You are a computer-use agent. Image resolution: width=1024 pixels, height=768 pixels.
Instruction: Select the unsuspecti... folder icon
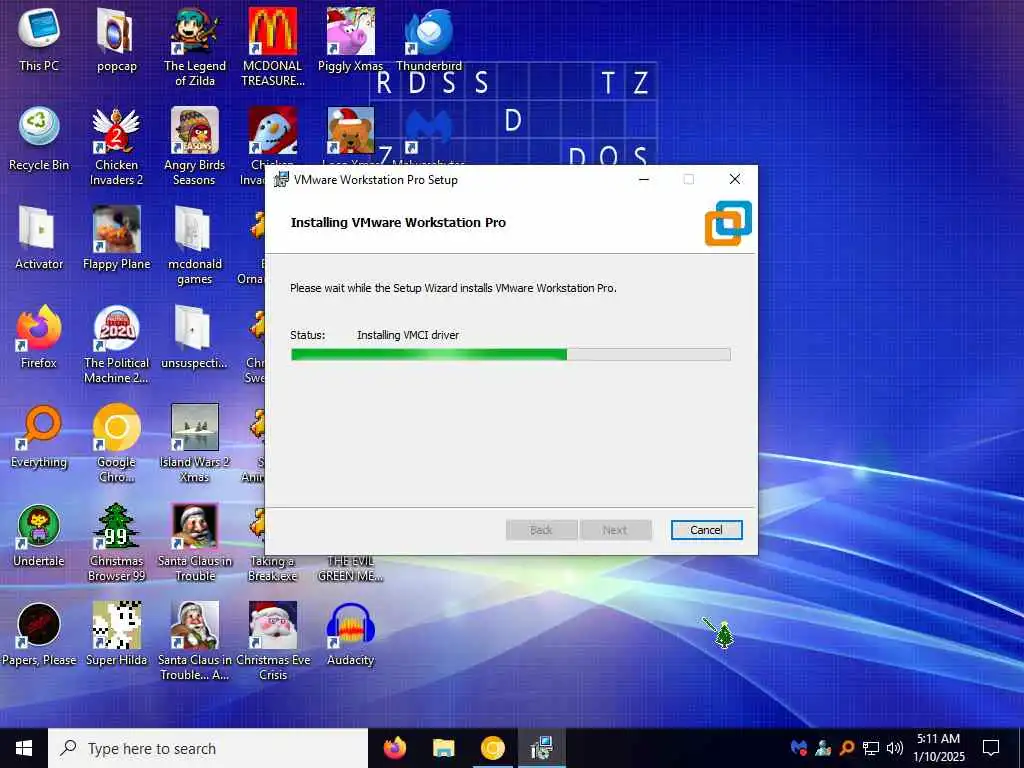[195, 336]
